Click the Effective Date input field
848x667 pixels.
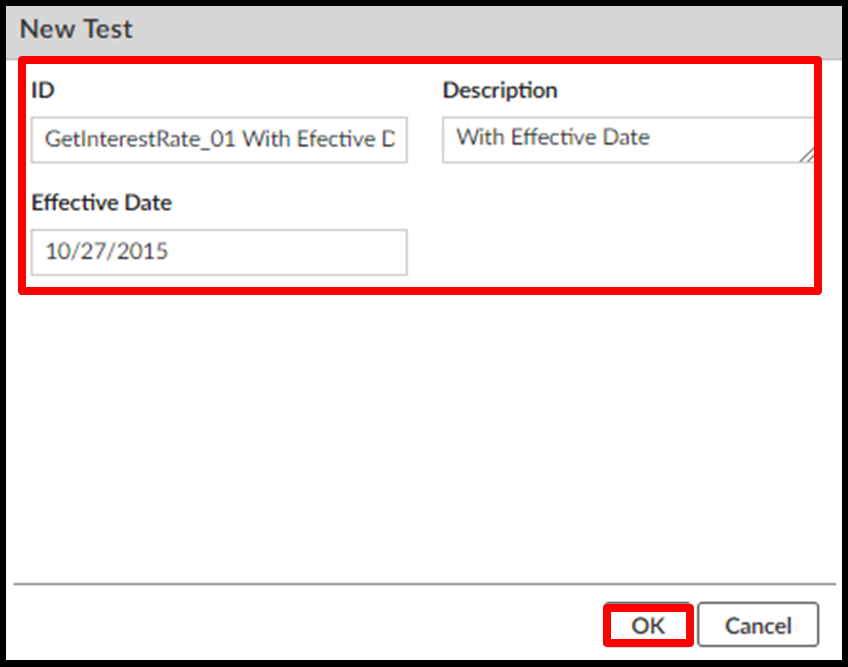coord(219,252)
